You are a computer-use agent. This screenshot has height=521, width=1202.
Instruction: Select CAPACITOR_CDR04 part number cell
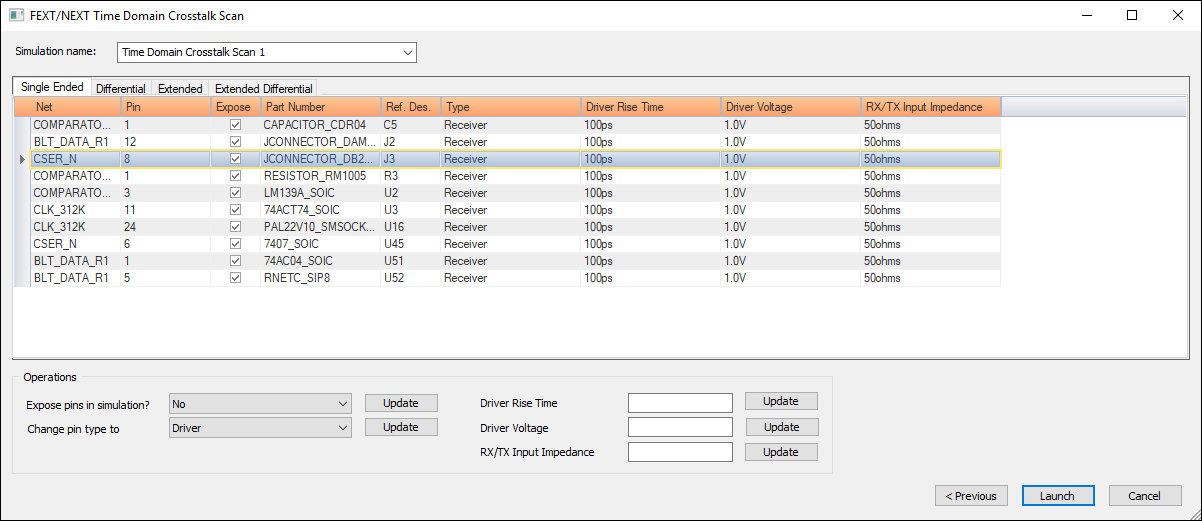point(321,125)
